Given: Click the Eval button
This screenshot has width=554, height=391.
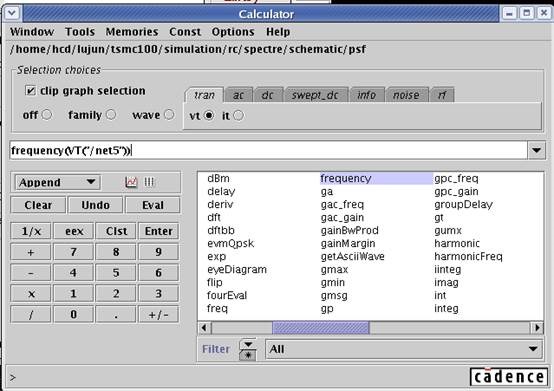Looking at the screenshot, I should pyautogui.click(x=153, y=205).
